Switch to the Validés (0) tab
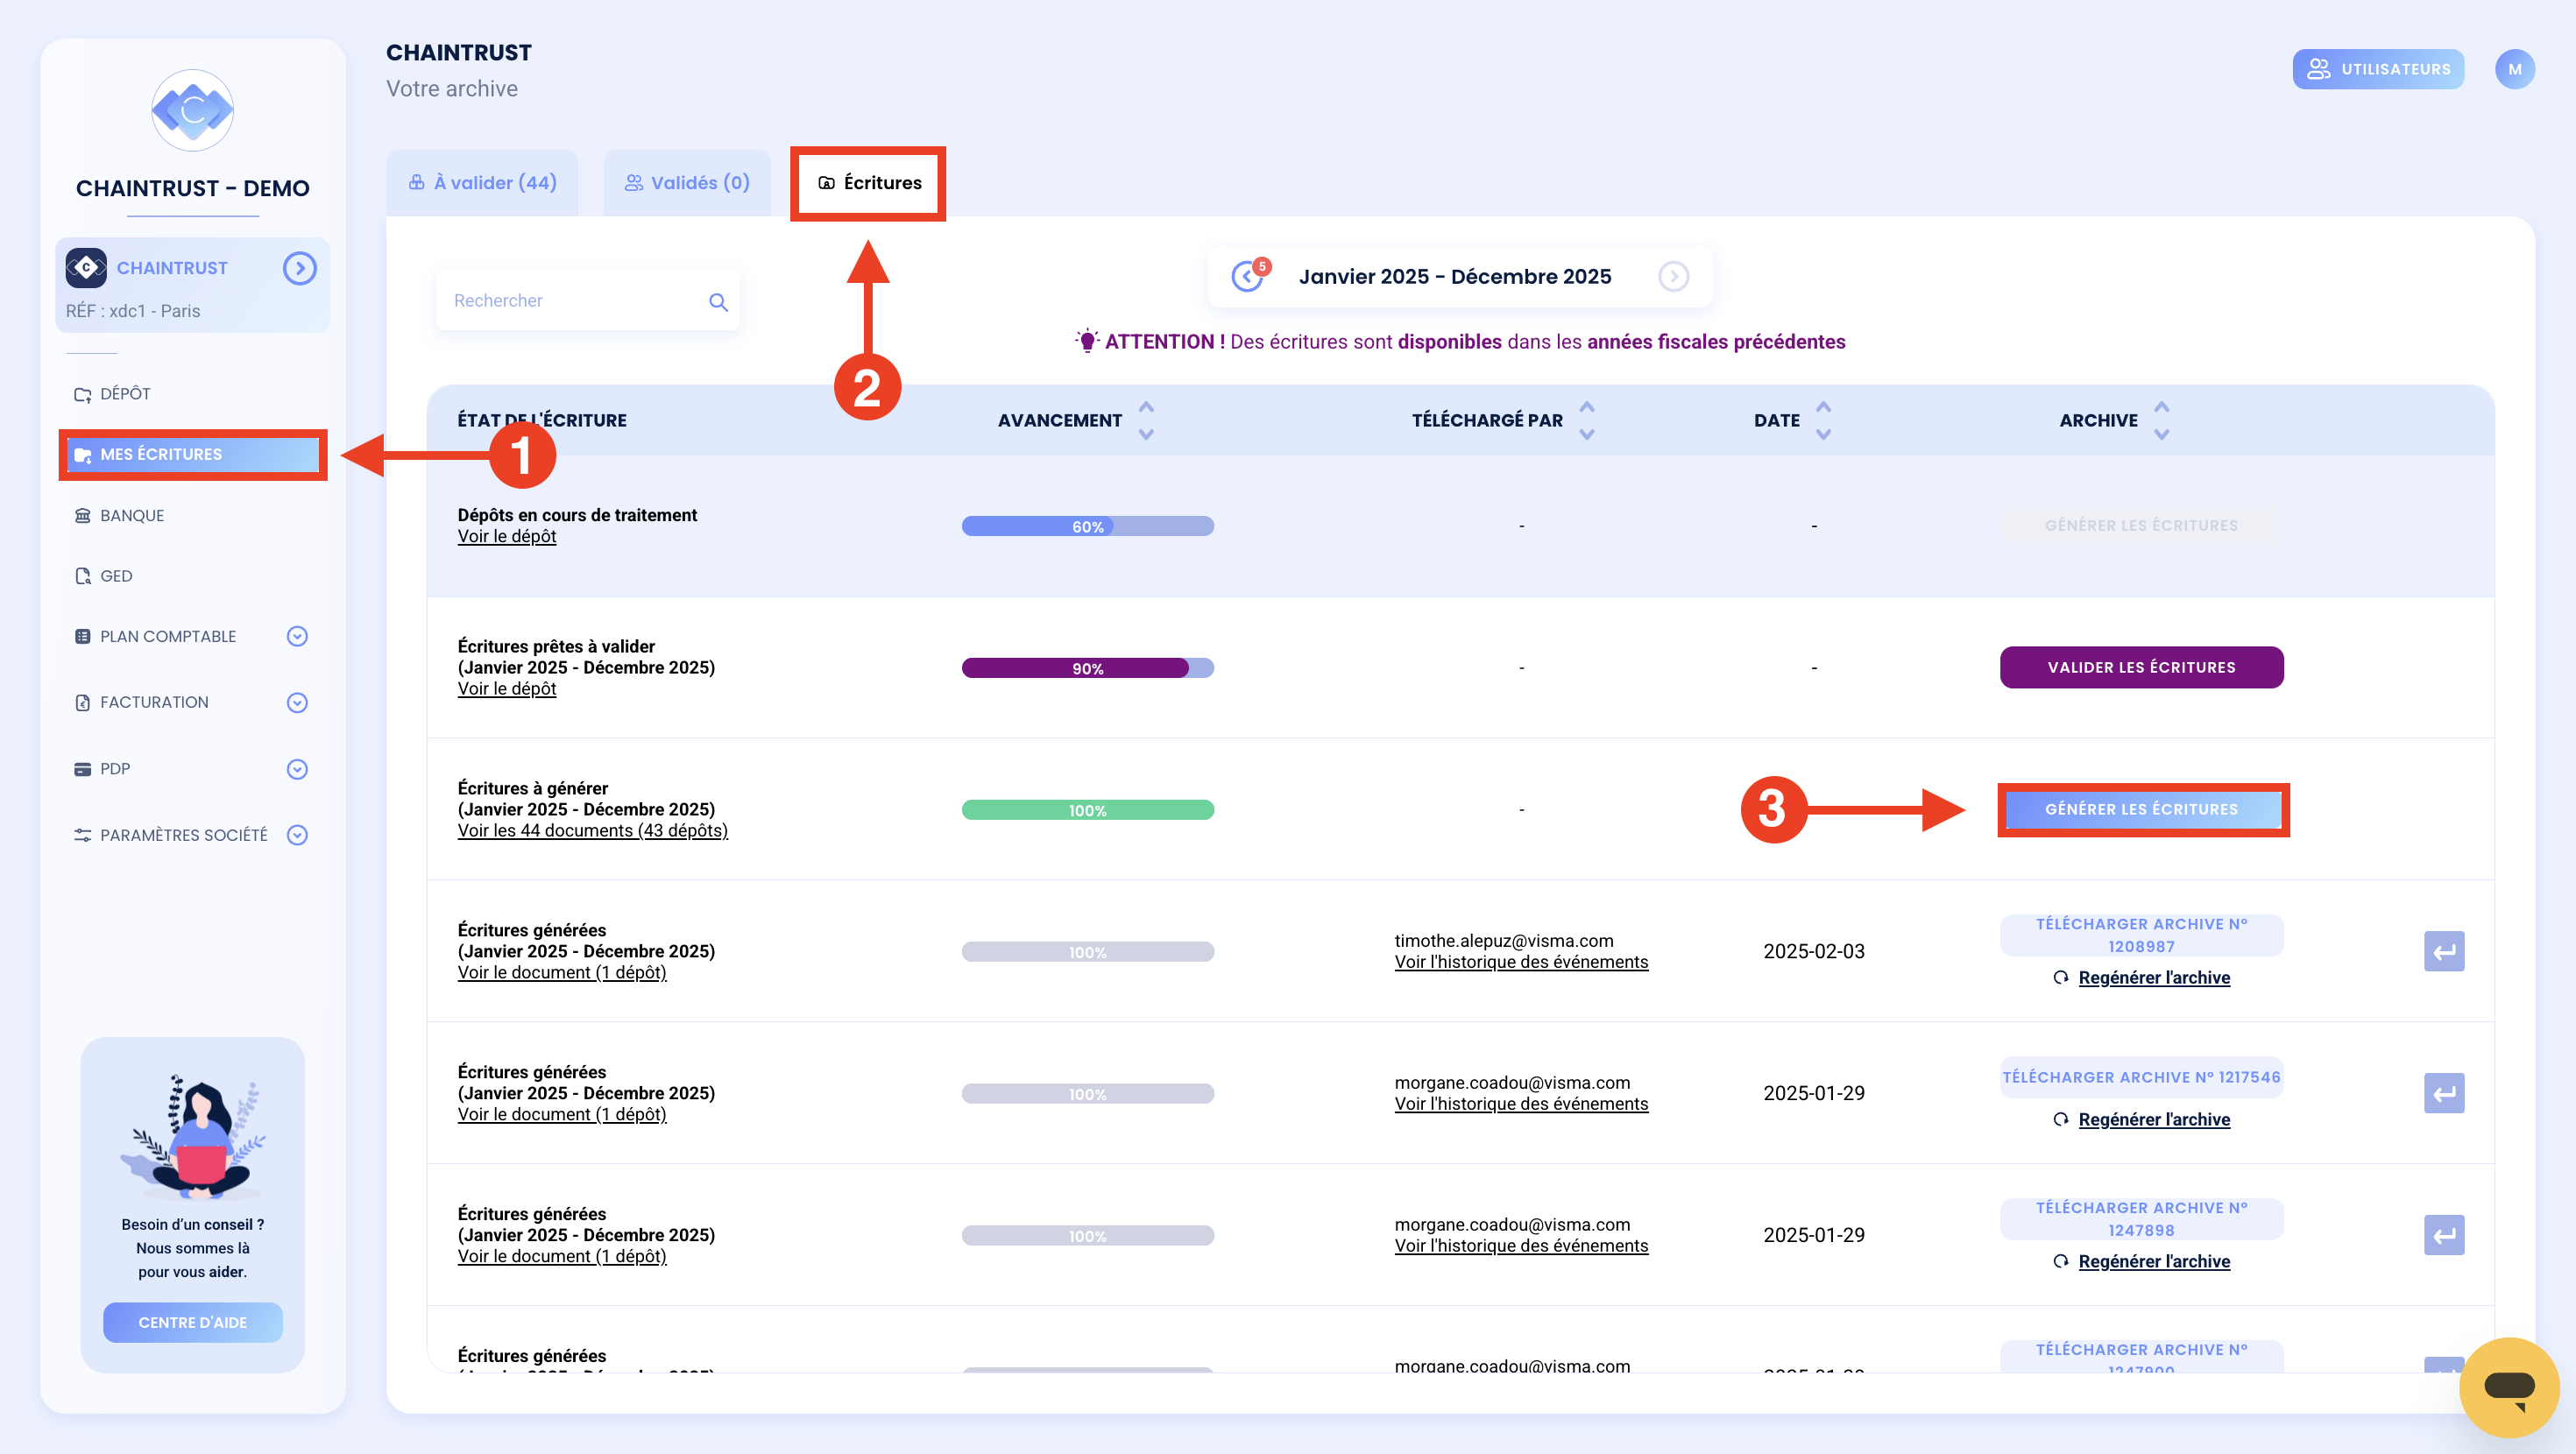The width and height of the screenshot is (2576, 1454). tap(687, 183)
